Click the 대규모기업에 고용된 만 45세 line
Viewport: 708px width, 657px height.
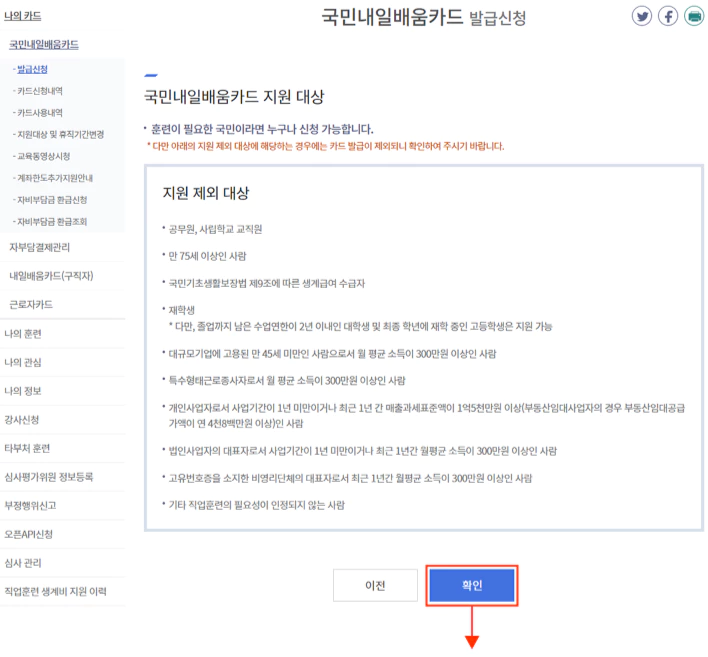coord(332,354)
